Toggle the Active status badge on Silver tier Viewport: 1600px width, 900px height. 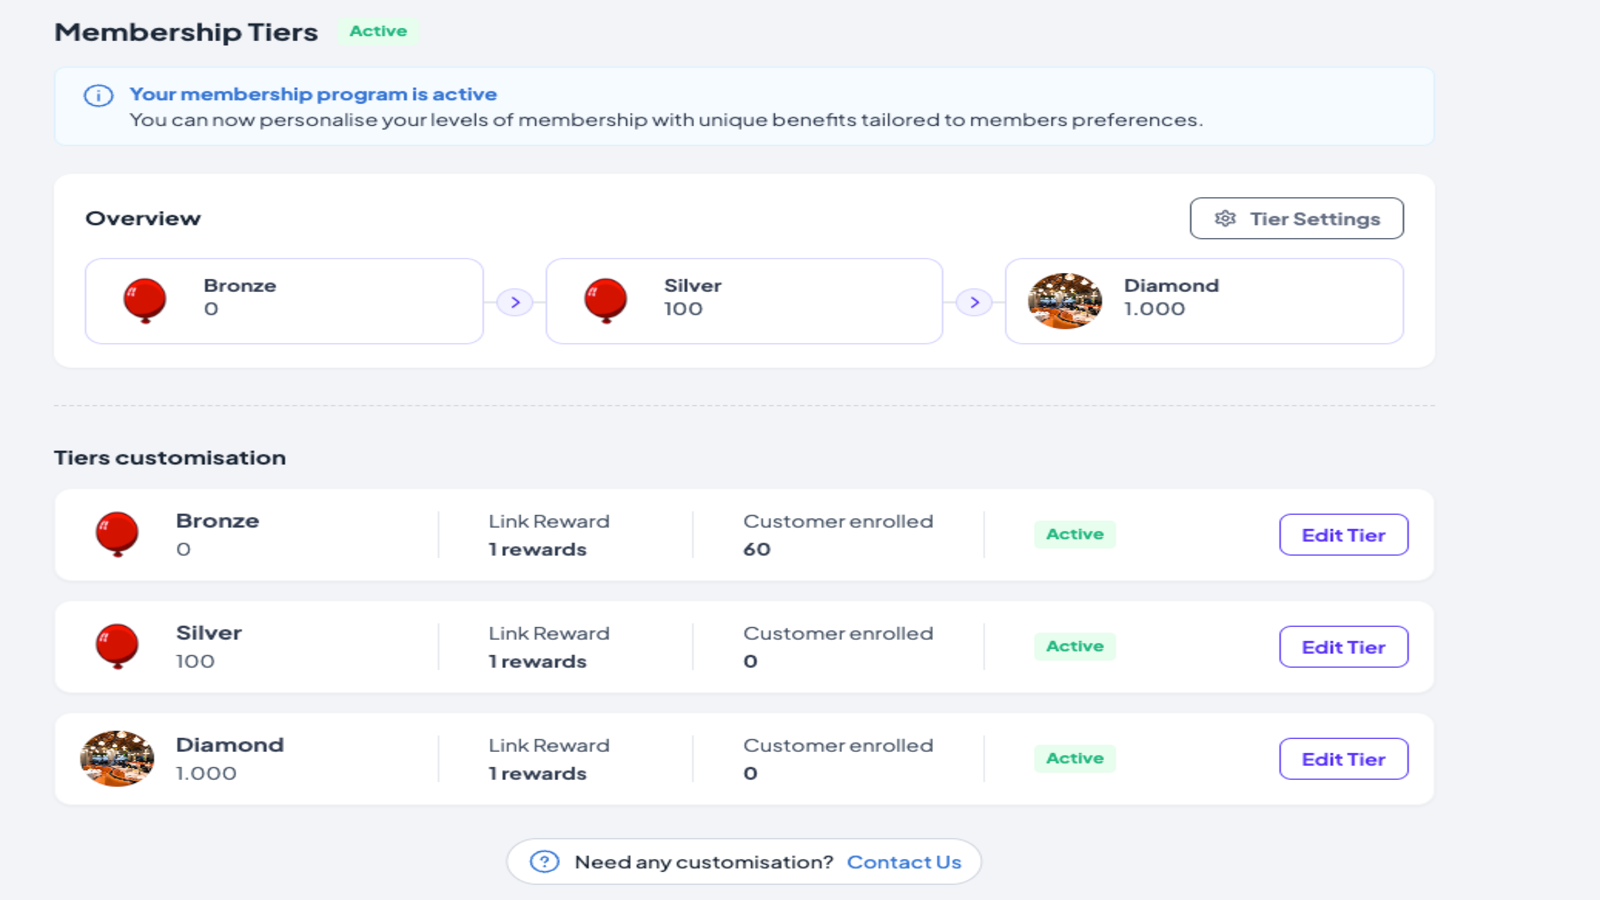click(x=1074, y=646)
